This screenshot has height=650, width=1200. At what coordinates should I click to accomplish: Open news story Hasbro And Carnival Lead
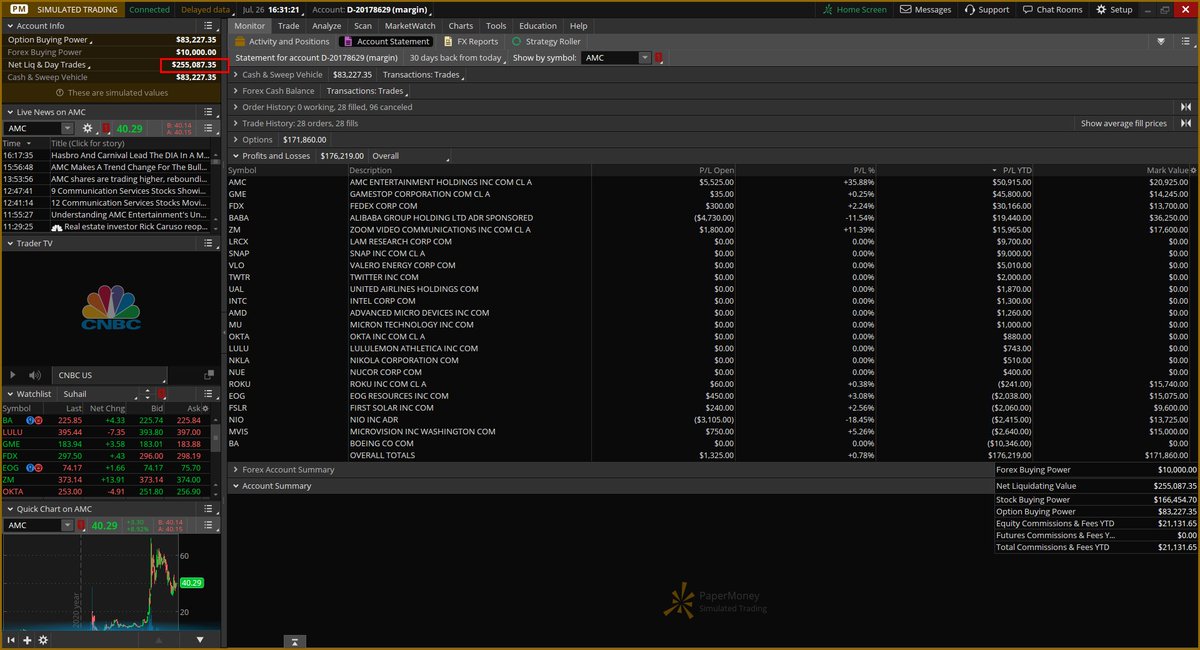pyautogui.click(x=130, y=156)
